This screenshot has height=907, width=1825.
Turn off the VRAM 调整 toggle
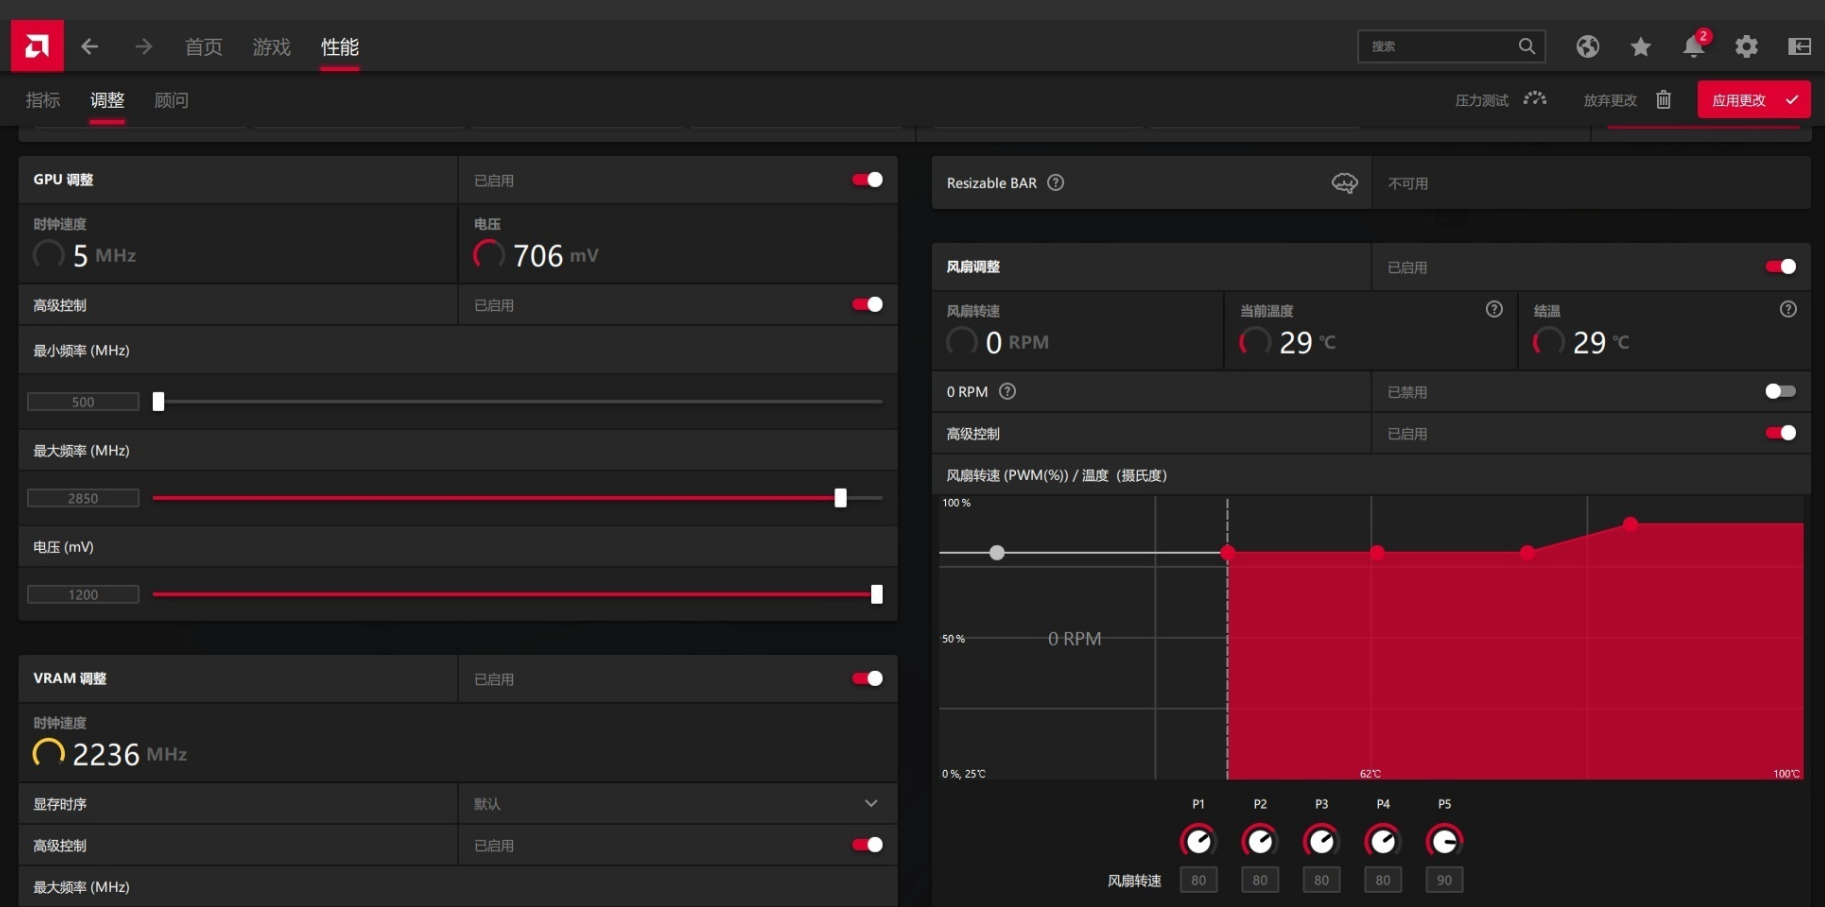tap(867, 679)
